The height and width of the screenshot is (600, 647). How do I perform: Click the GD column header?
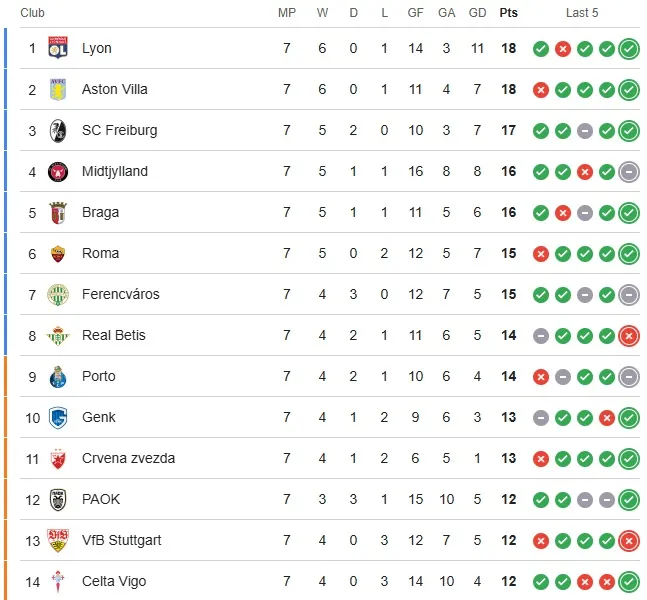pos(477,13)
